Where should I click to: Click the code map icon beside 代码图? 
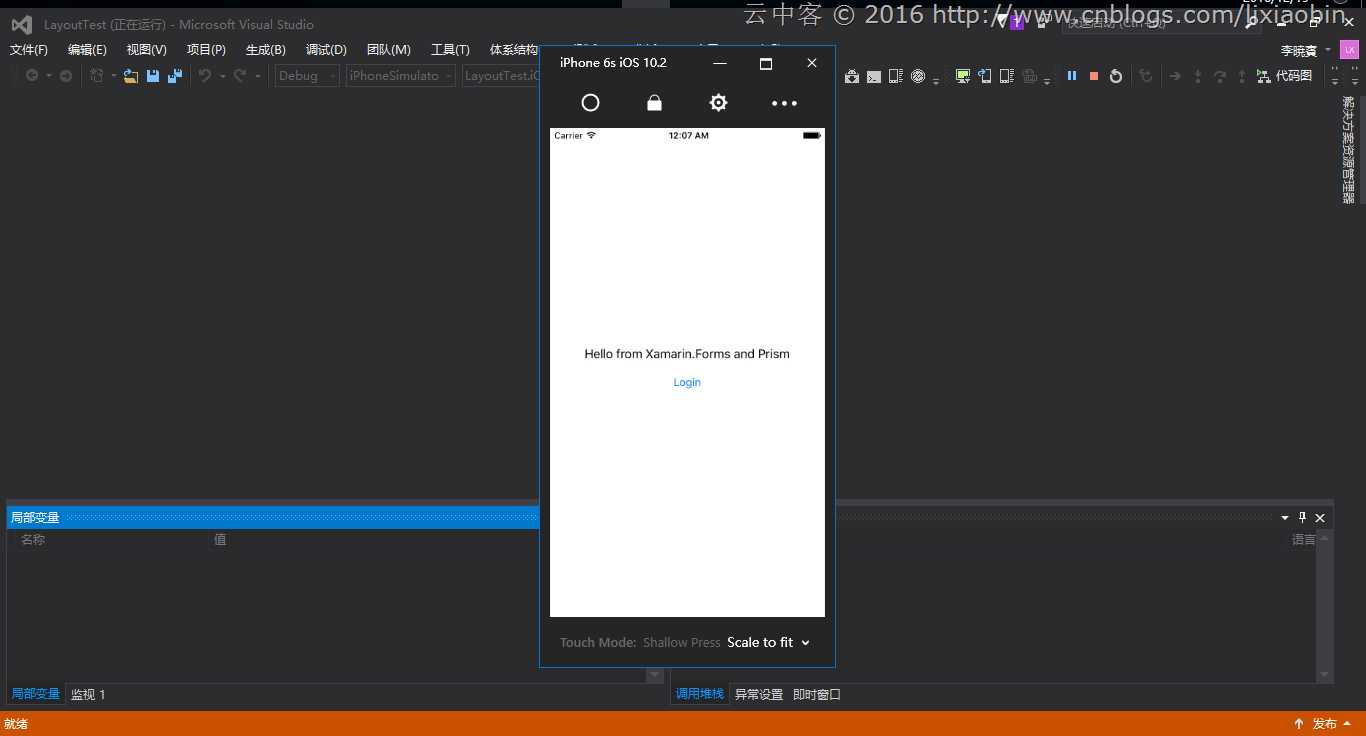coord(1264,76)
